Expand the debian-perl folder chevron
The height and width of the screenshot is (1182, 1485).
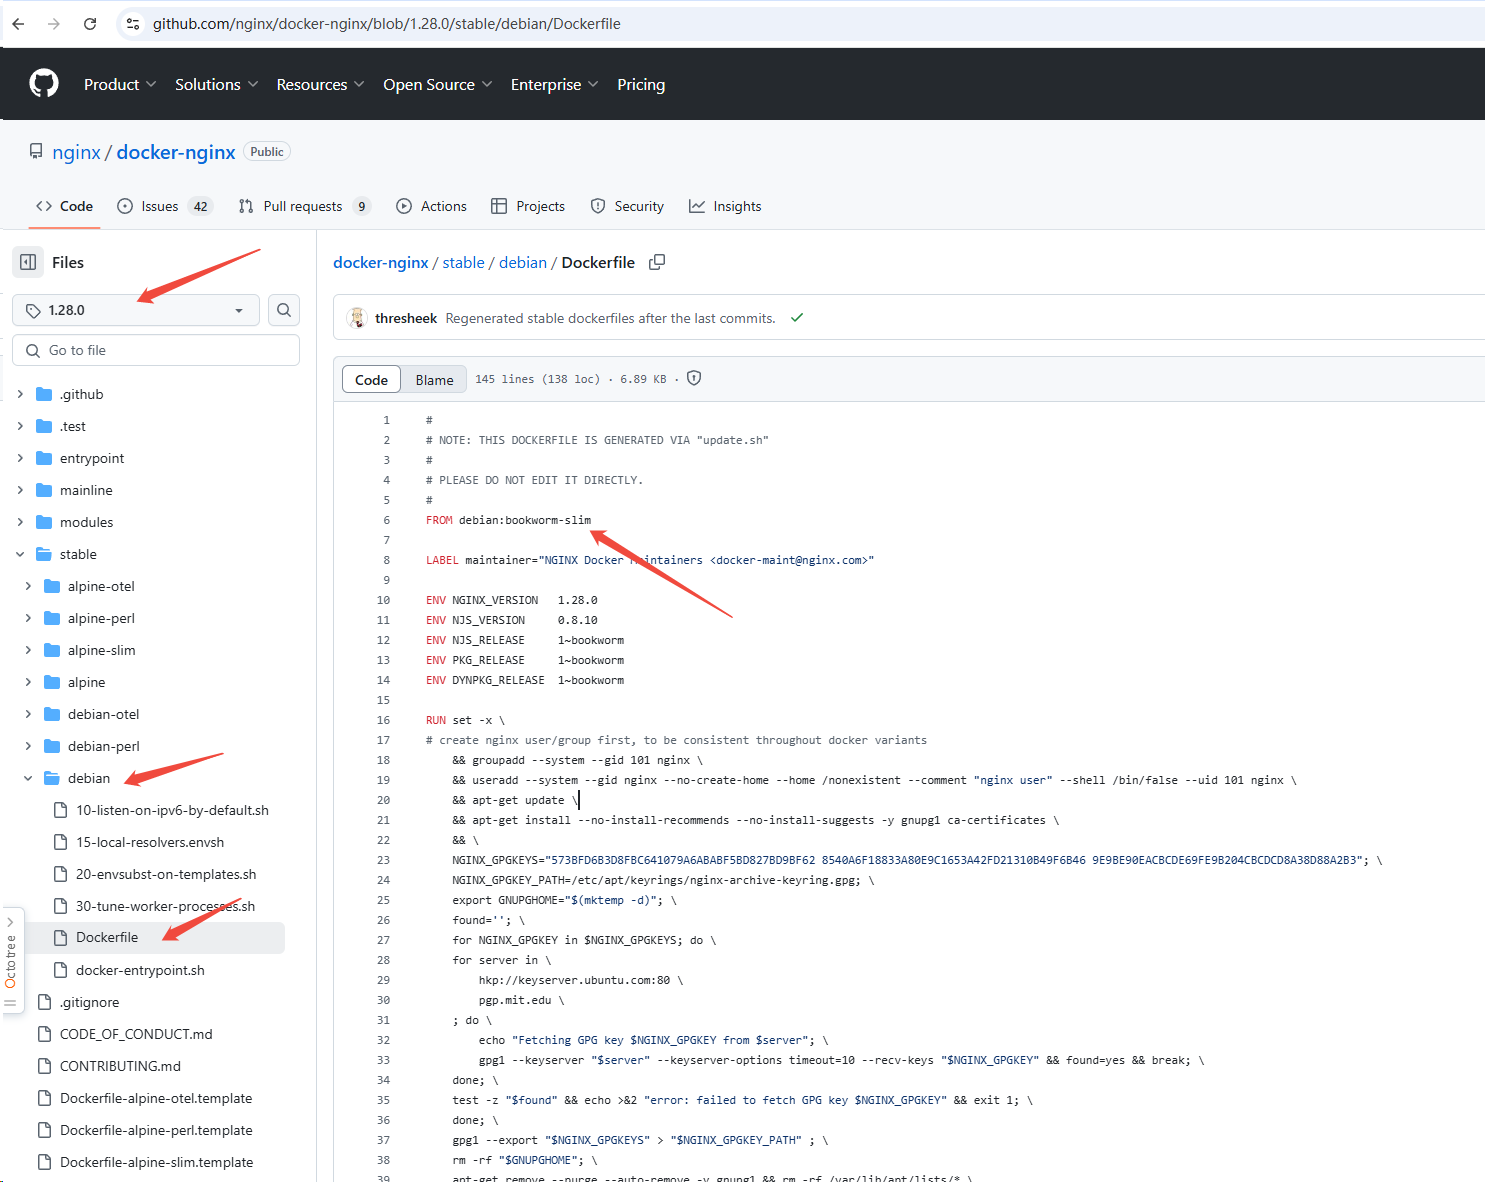28,746
